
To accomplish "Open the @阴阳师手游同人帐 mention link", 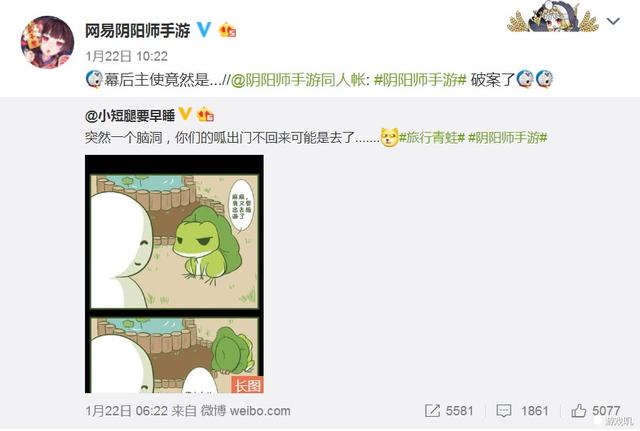I will (298, 80).
